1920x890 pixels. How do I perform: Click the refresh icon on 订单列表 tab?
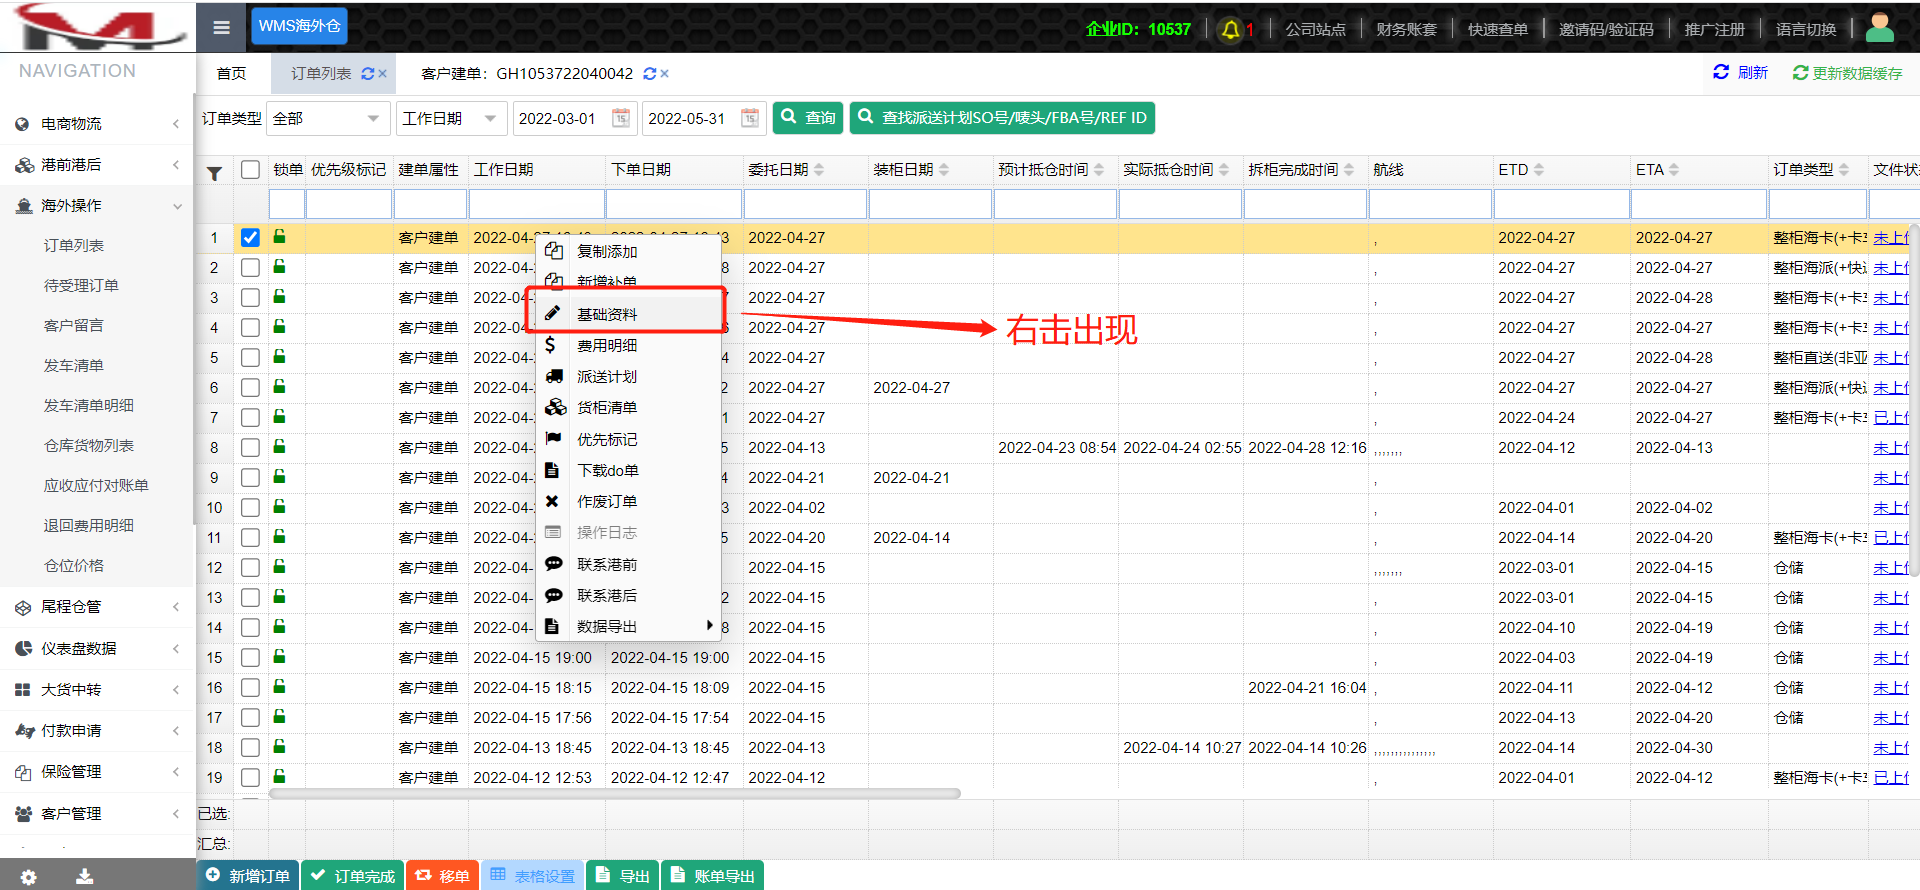(368, 74)
